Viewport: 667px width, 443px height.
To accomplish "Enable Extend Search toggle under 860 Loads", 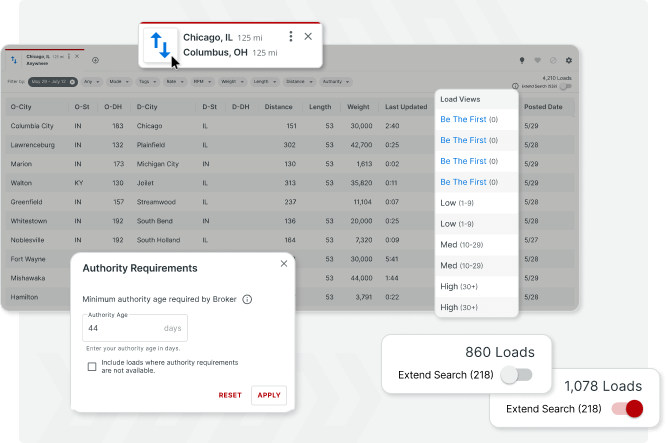I will click(x=516, y=375).
